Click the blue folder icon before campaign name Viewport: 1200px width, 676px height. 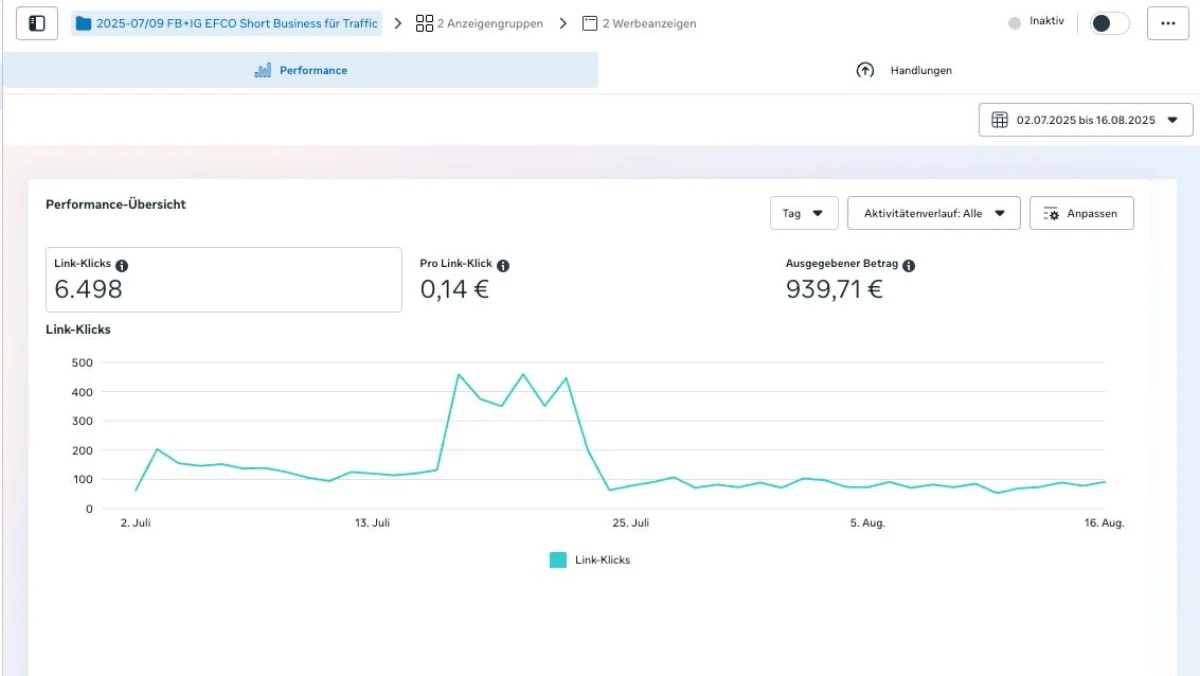pos(85,22)
